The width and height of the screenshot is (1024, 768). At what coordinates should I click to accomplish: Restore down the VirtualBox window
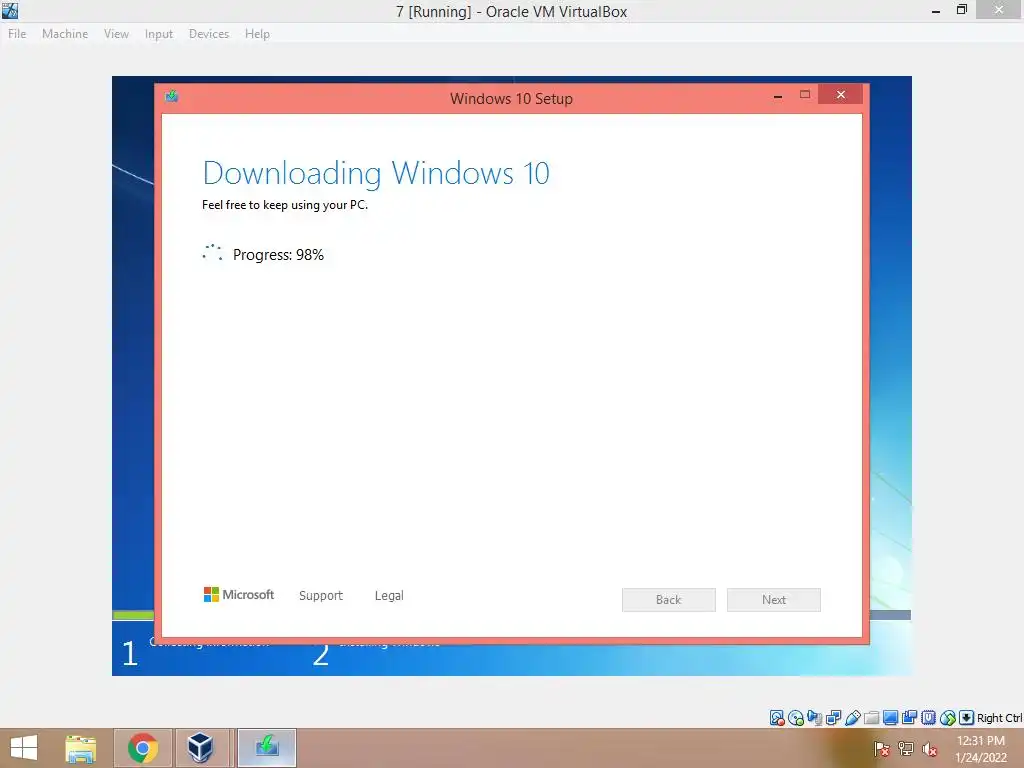click(x=961, y=10)
